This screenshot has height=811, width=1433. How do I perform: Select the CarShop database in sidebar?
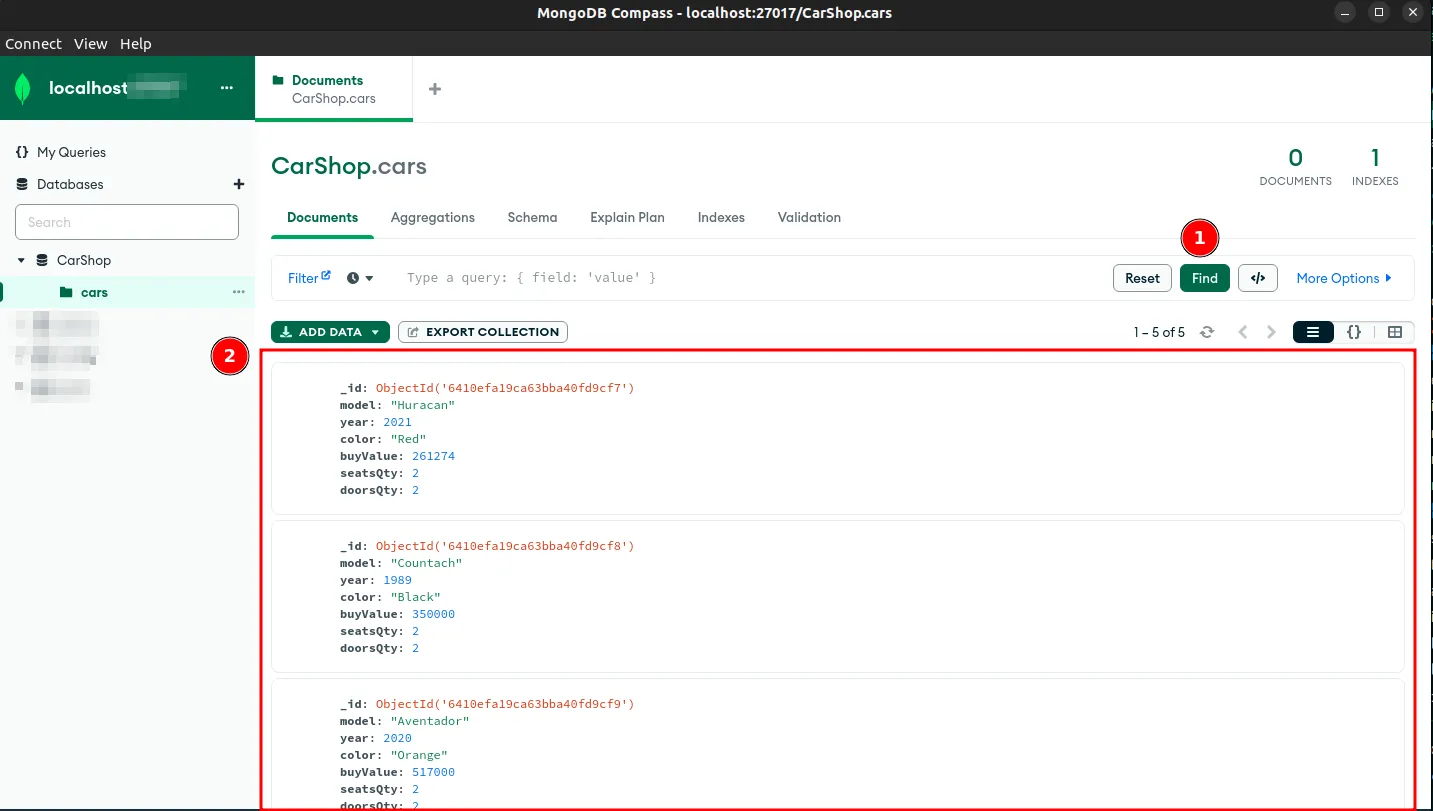84,260
